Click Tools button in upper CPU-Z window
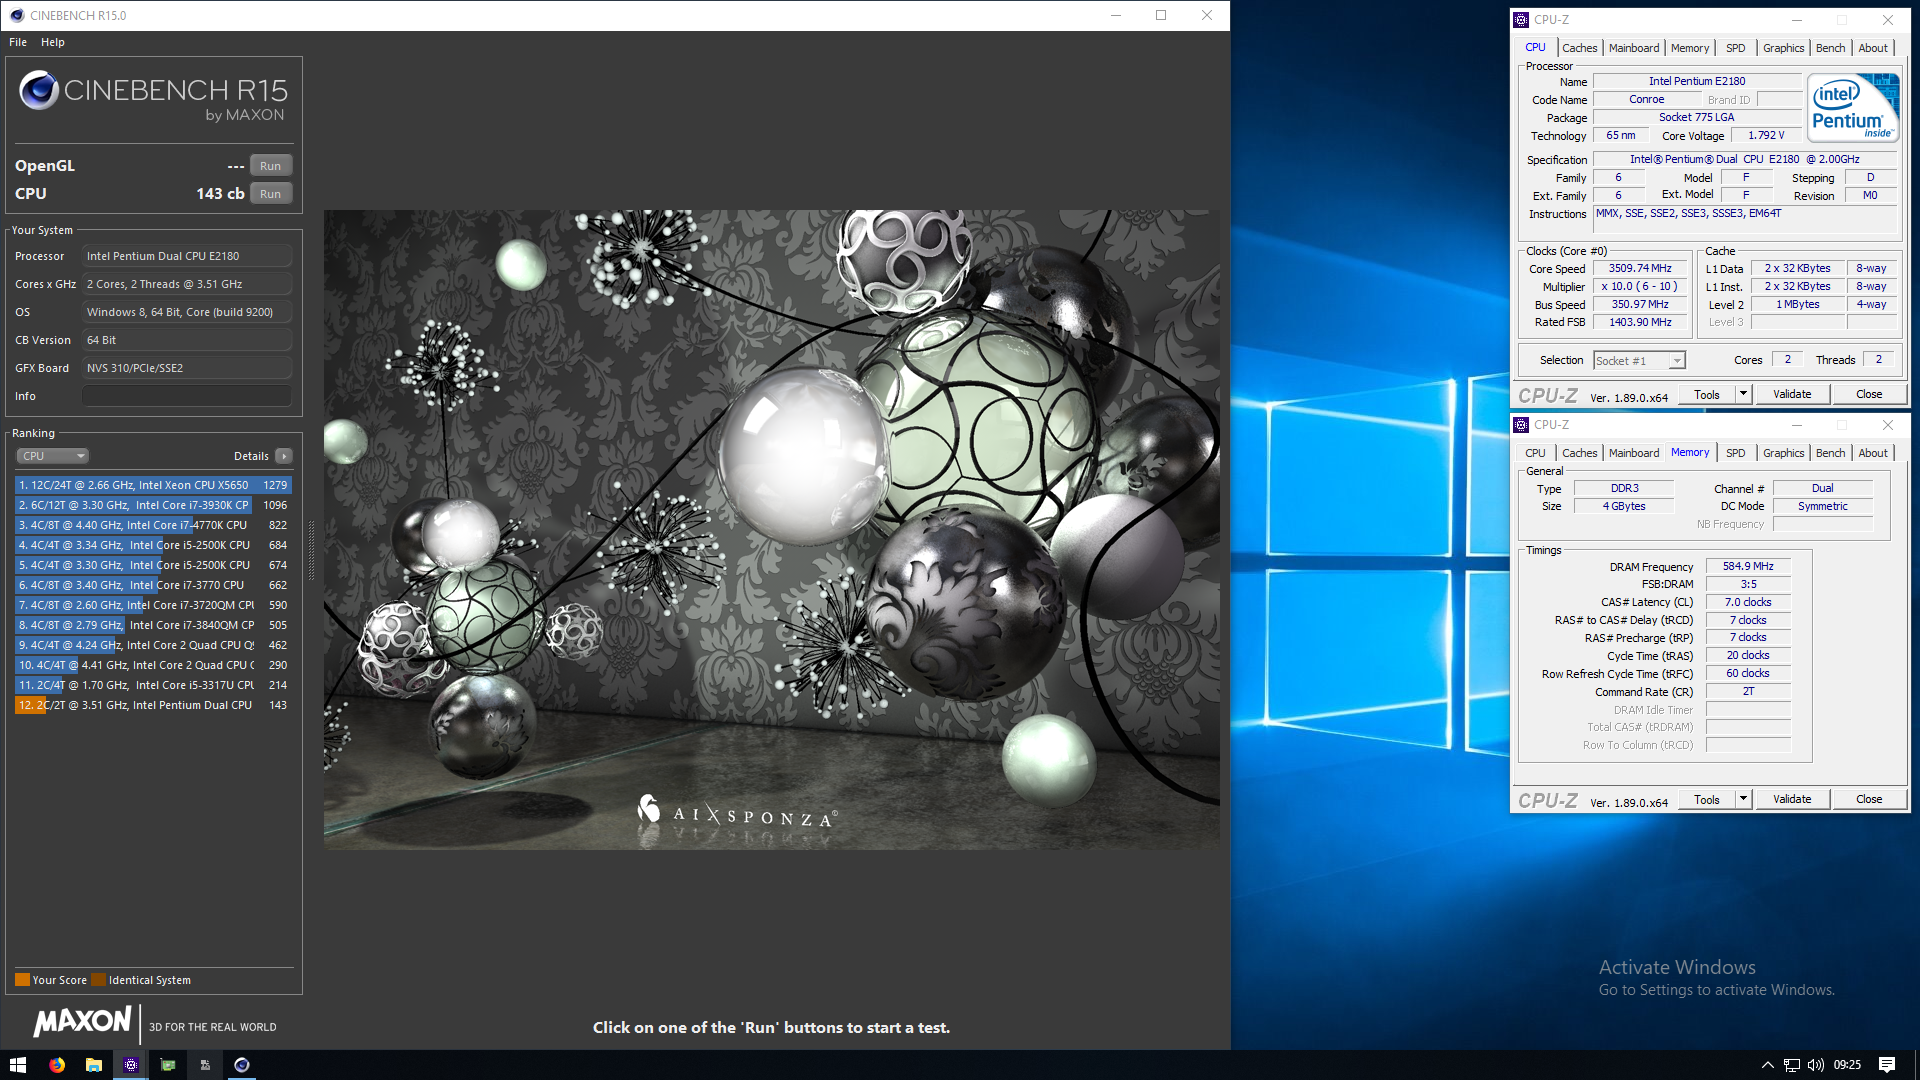1920x1080 pixels. (x=1706, y=395)
